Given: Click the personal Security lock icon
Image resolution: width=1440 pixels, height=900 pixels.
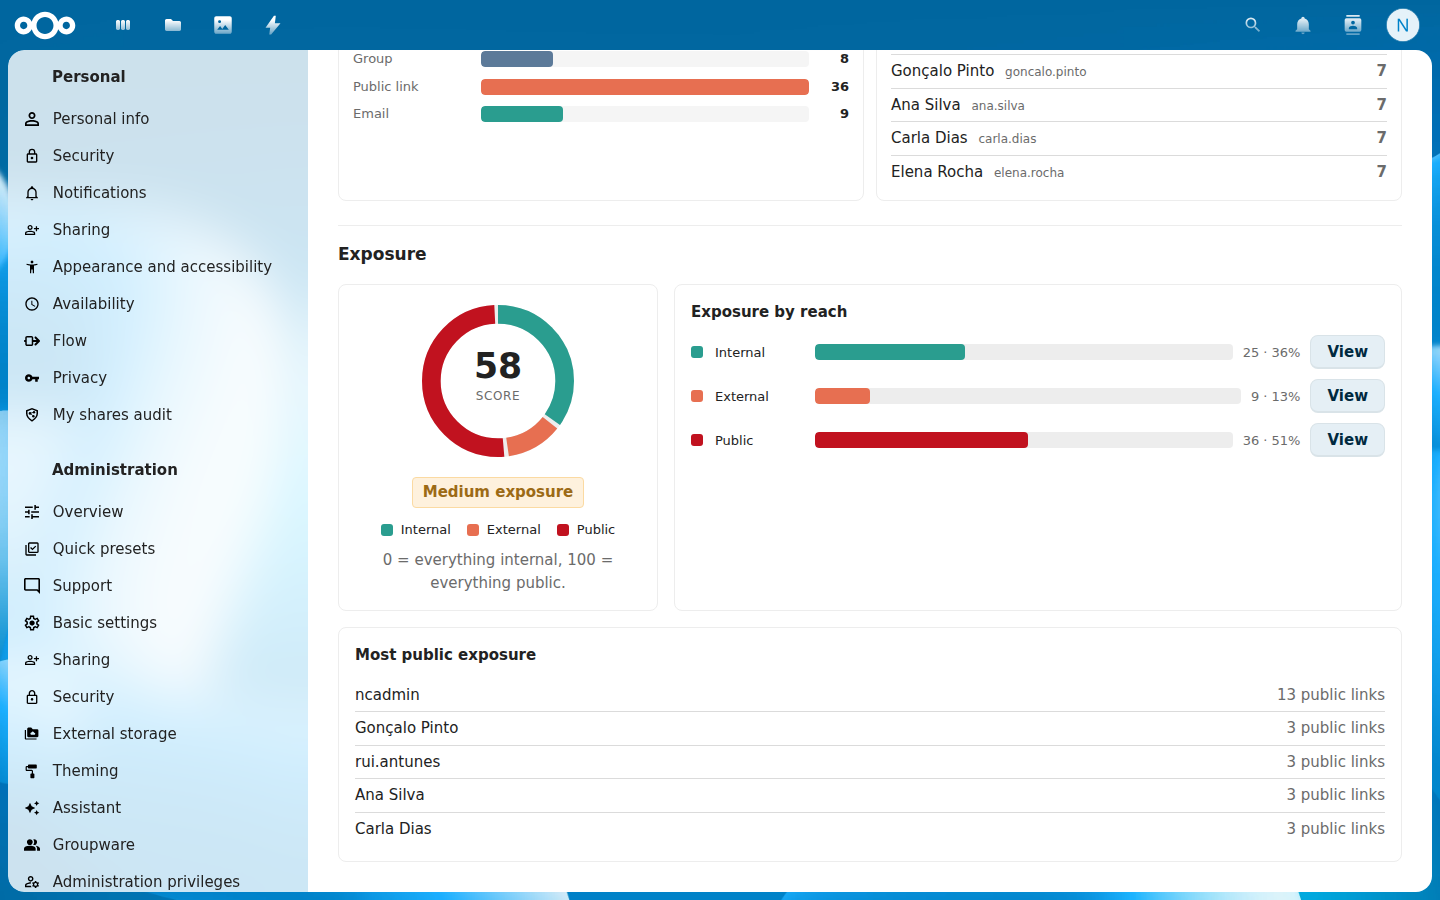Looking at the screenshot, I should click(32, 156).
